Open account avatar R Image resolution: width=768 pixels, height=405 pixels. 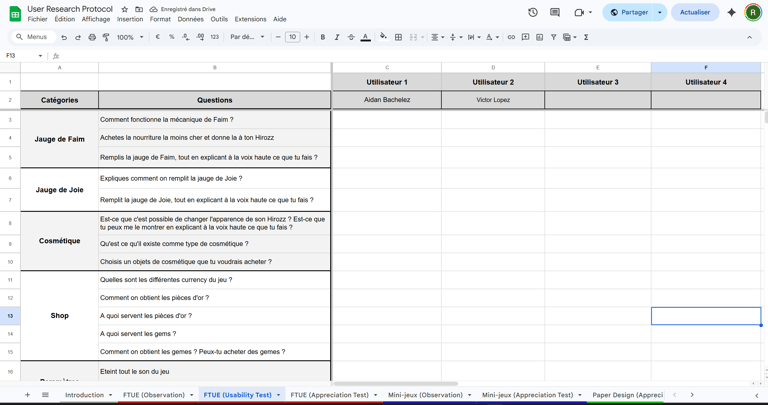753,12
